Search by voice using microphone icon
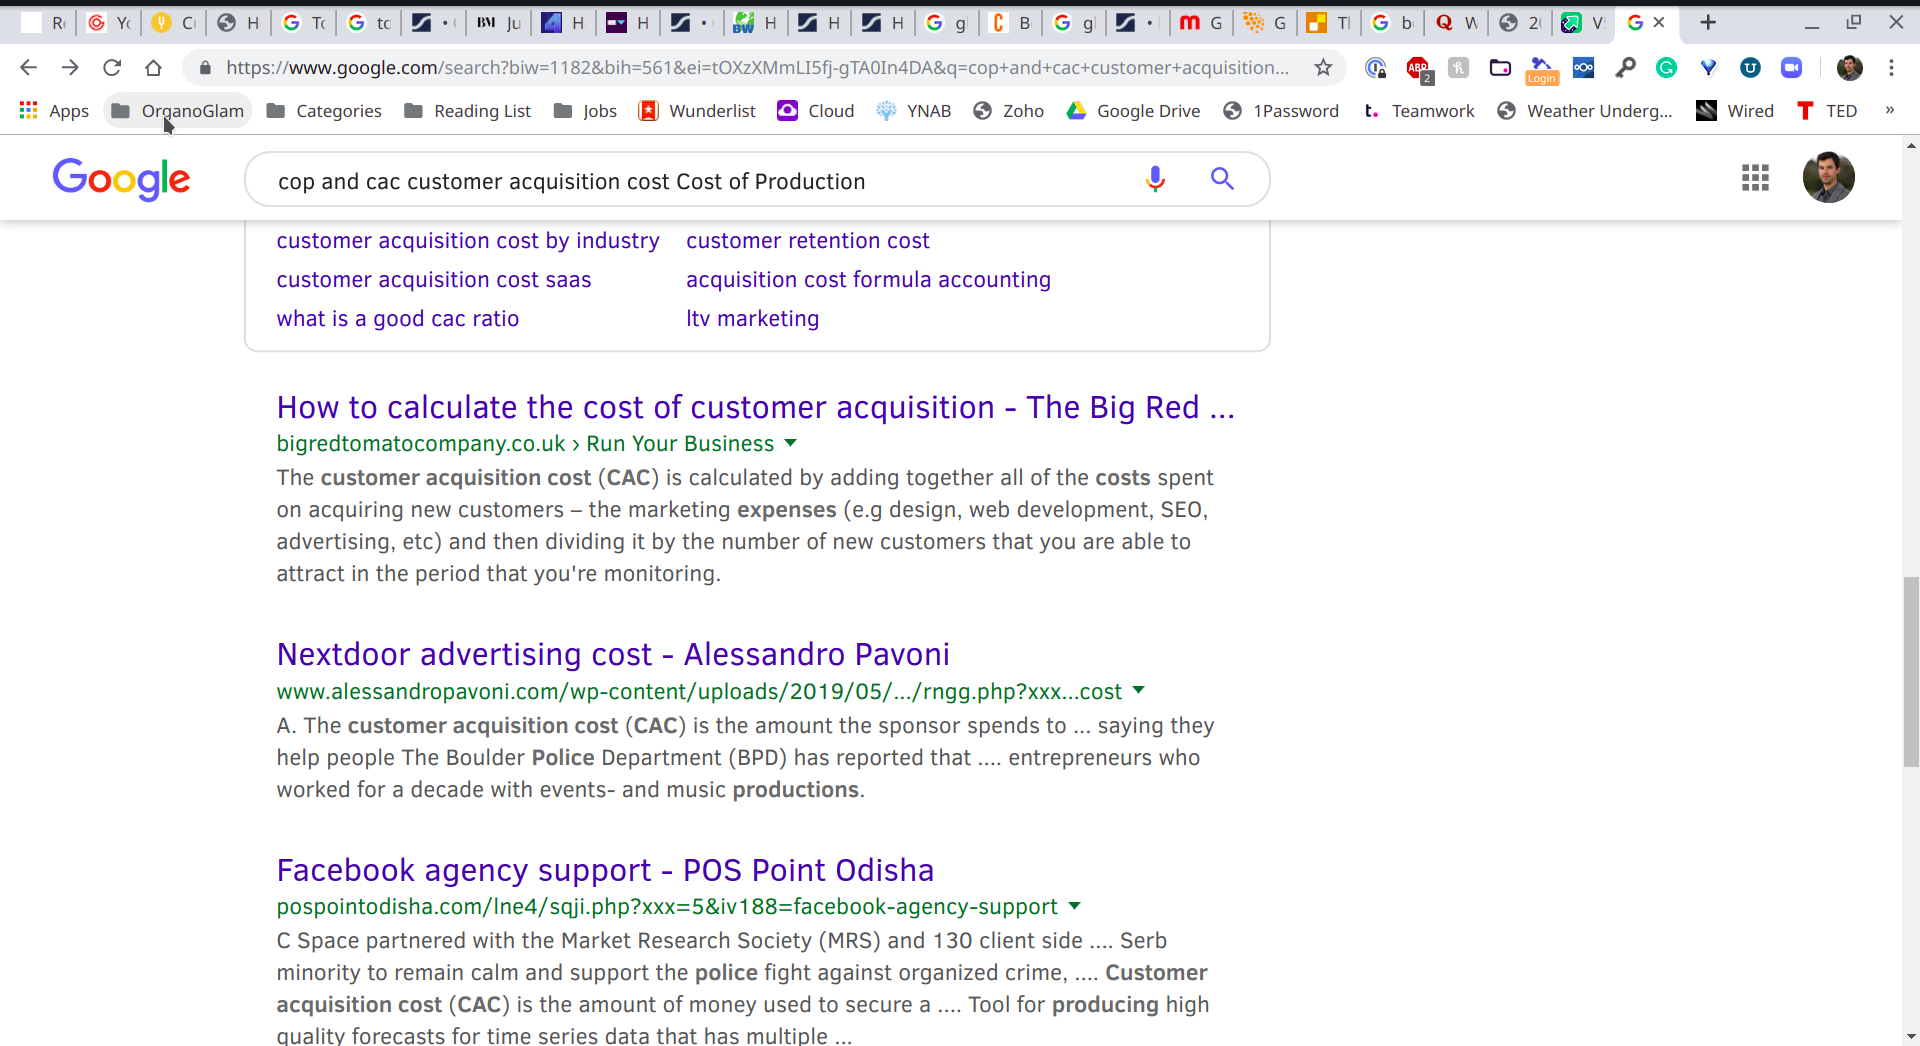Viewport: 1920px width, 1046px height. coord(1155,179)
